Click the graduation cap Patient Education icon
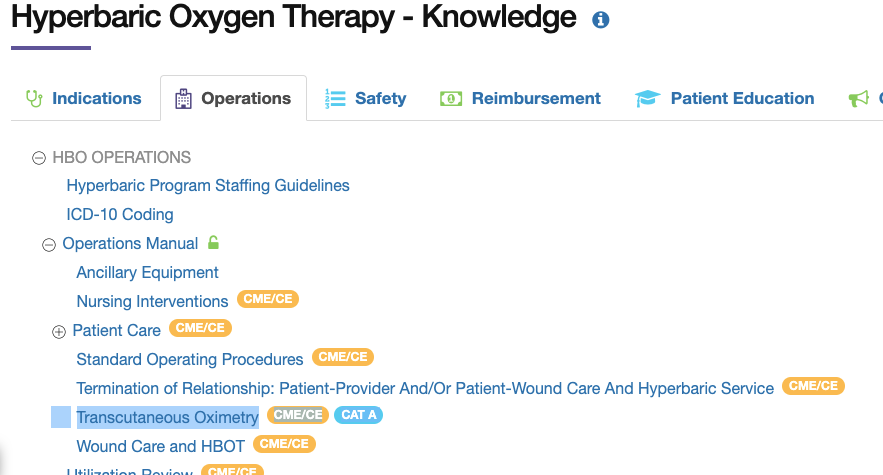Screen dimensions: 883x475 [647, 99]
